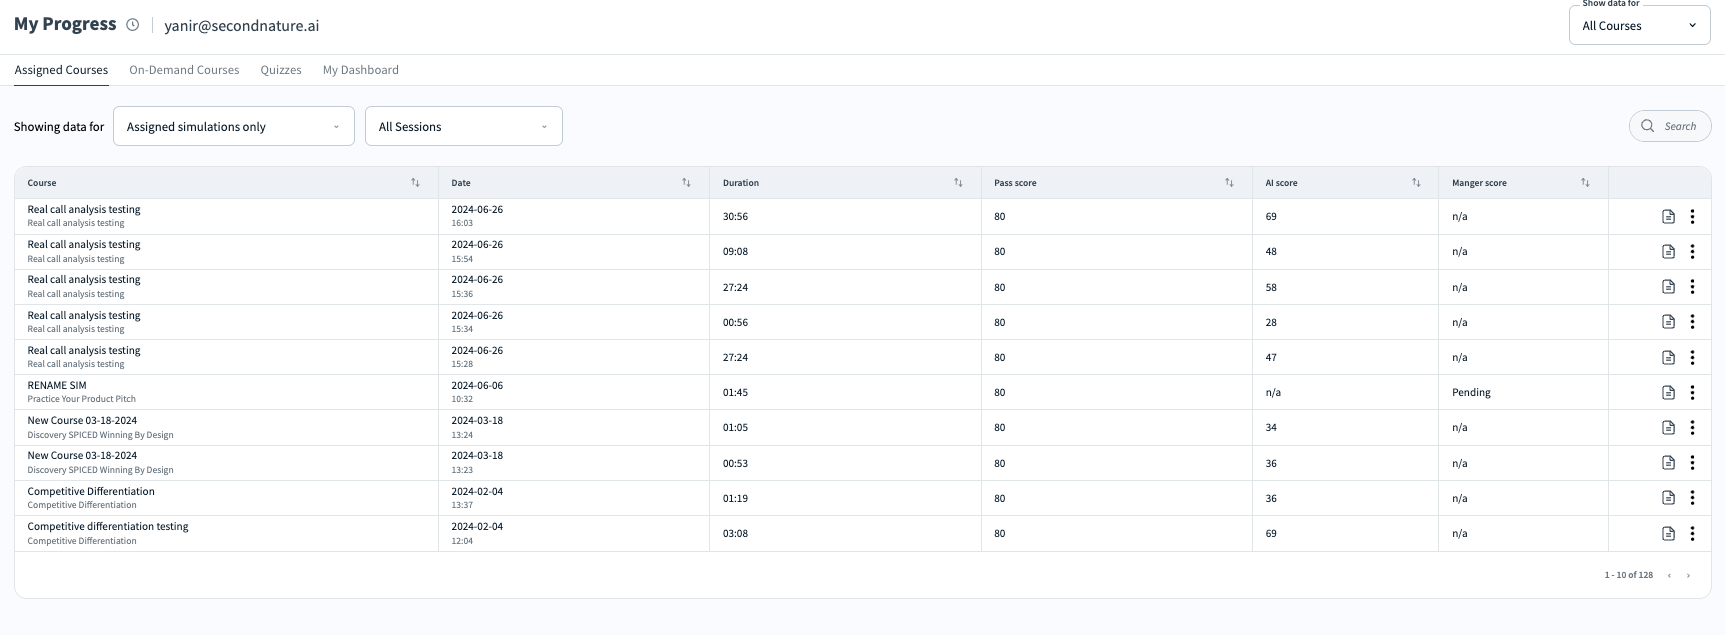This screenshot has width=1725, height=635.
Task: Open Assigned simulations only dropdown
Action: click(233, 127)
